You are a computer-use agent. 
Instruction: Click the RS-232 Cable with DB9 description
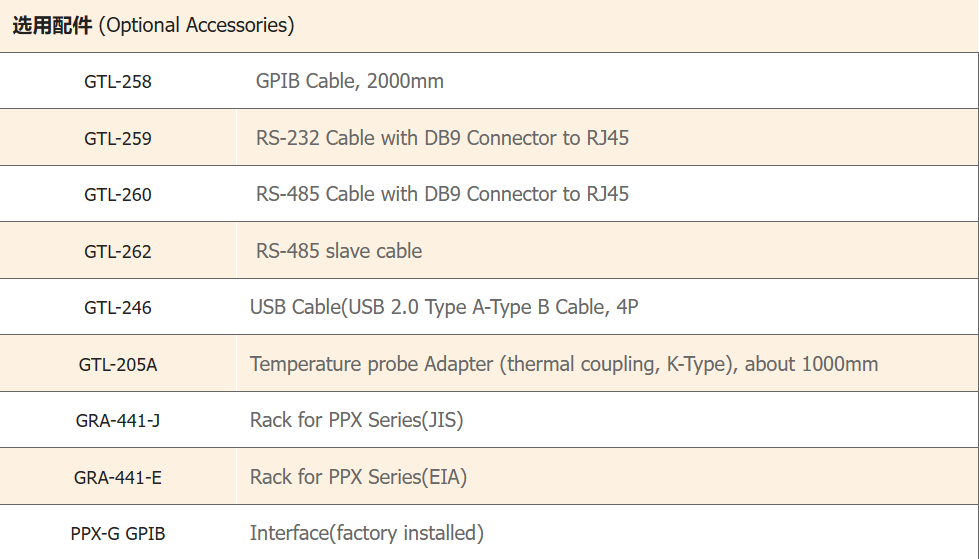[x=442, y=138]
